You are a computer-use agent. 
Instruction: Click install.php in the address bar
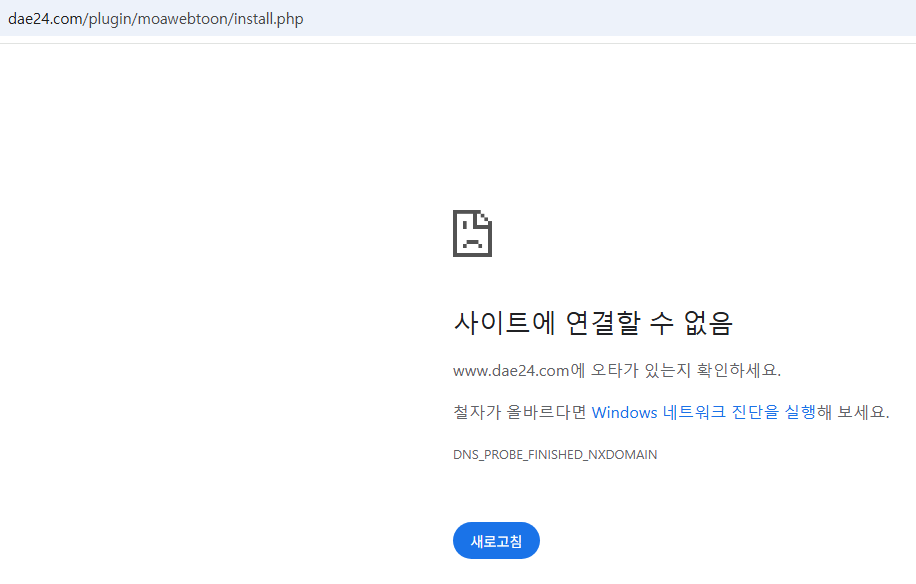pyautogui.click(x=267, y=19)
